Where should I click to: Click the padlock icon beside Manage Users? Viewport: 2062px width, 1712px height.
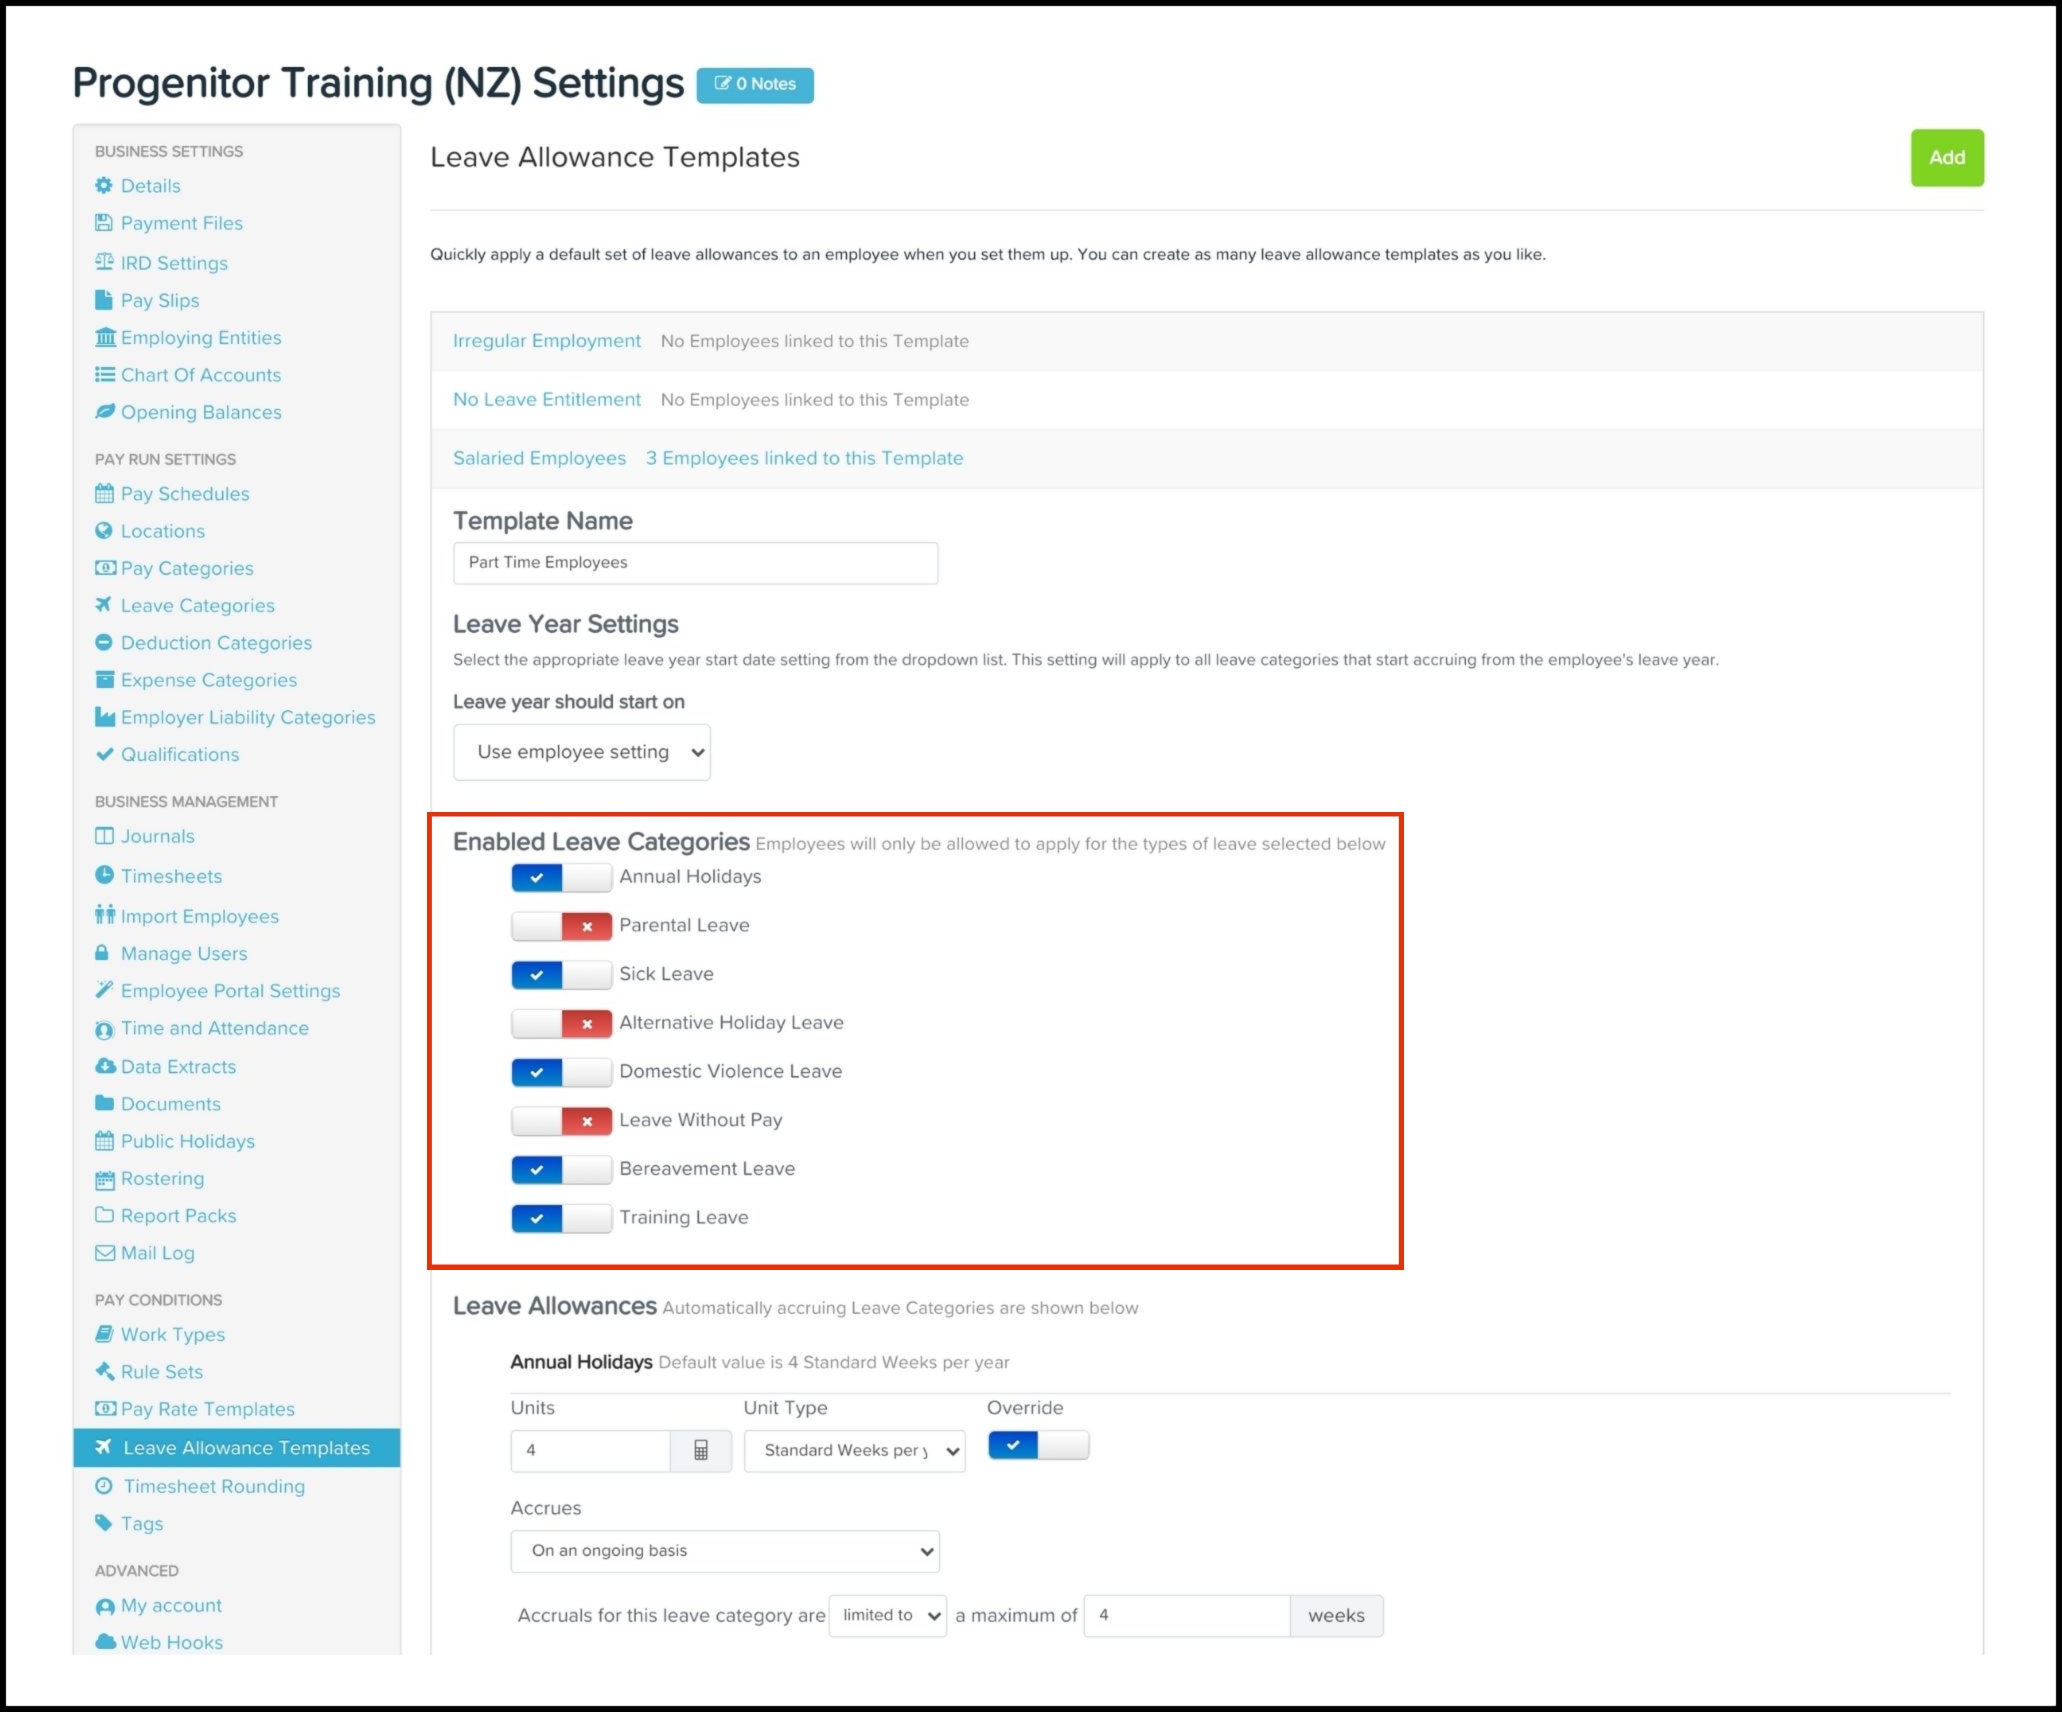102,953
